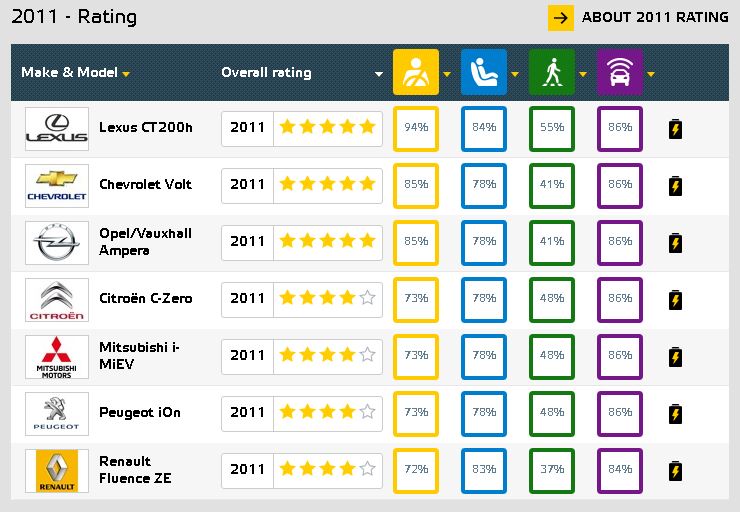Expand sort arrow next to safety assist icon
The height and width of the screenshot is (512, 740).
click(x=651, y=74)
